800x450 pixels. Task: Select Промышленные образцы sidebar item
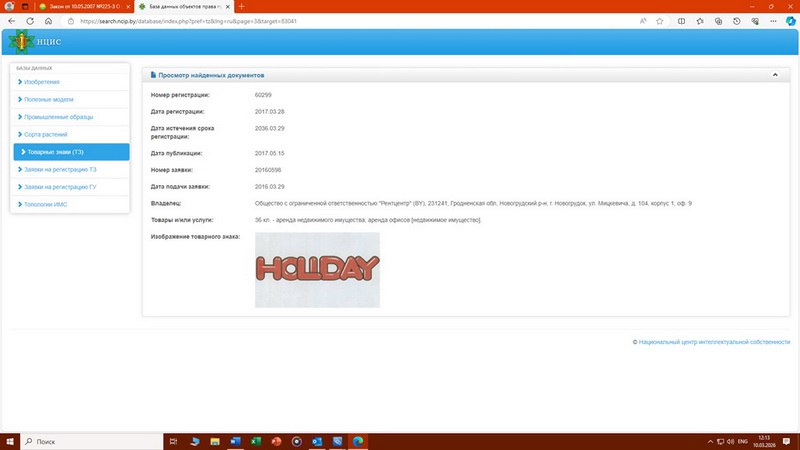57,117
